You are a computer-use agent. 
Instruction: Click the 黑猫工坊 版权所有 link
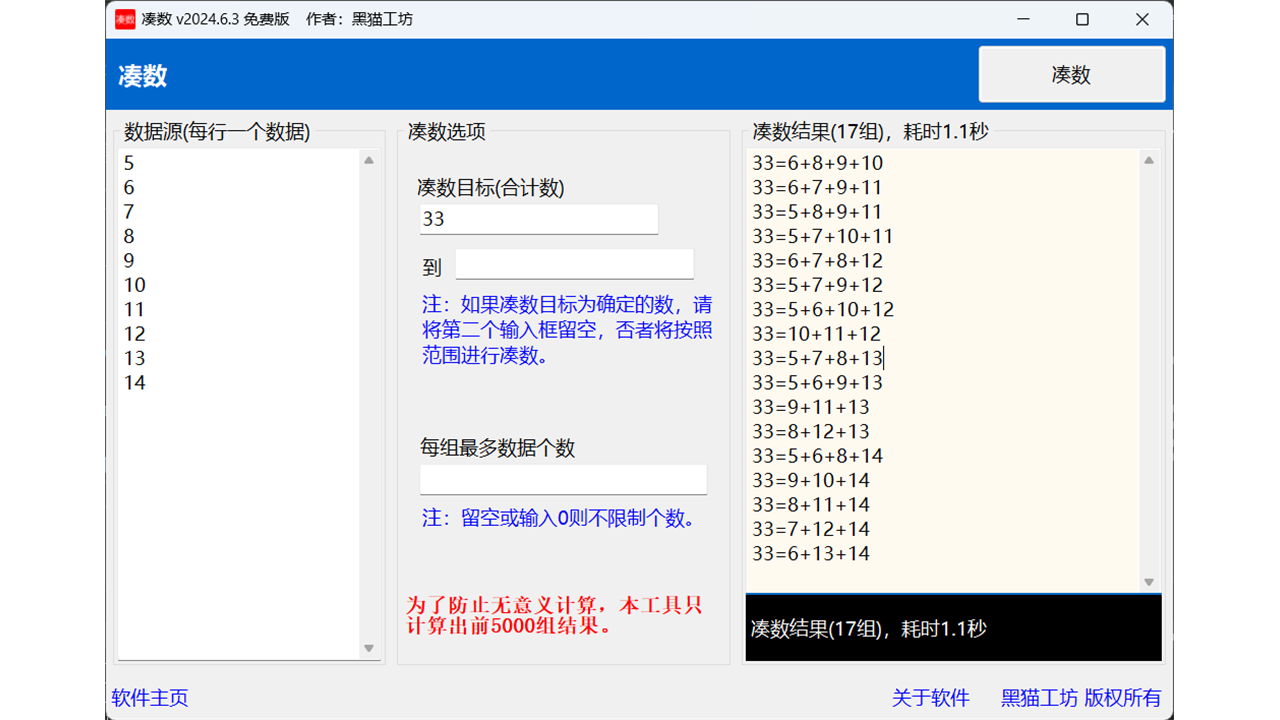pyautogui.click(x=1081, y=698)
